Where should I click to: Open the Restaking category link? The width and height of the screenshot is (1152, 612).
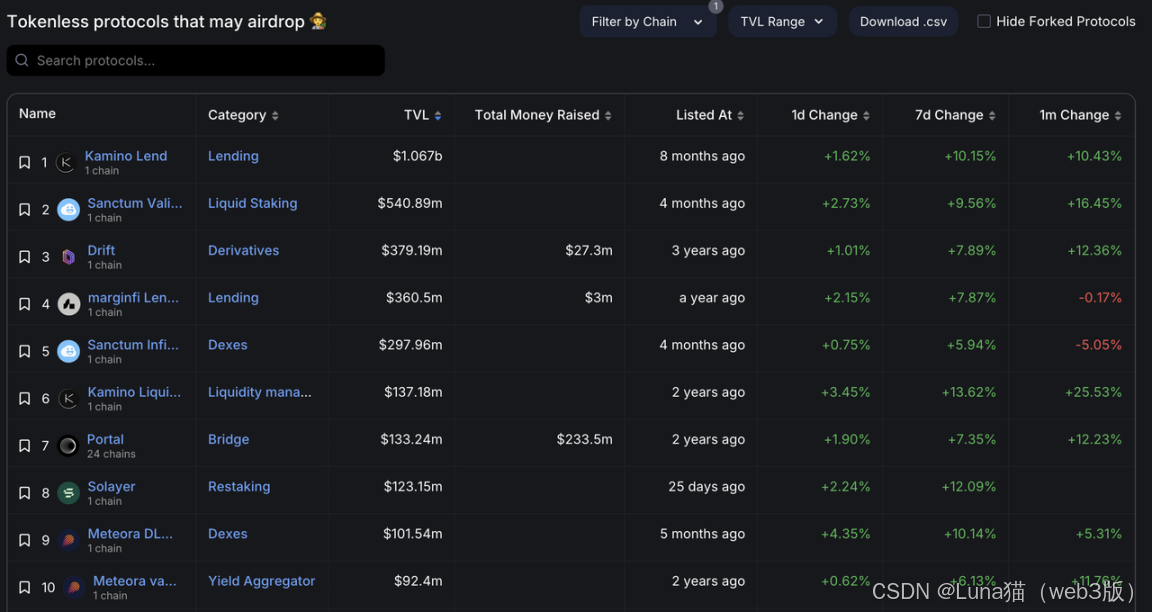tap(239, 486)
